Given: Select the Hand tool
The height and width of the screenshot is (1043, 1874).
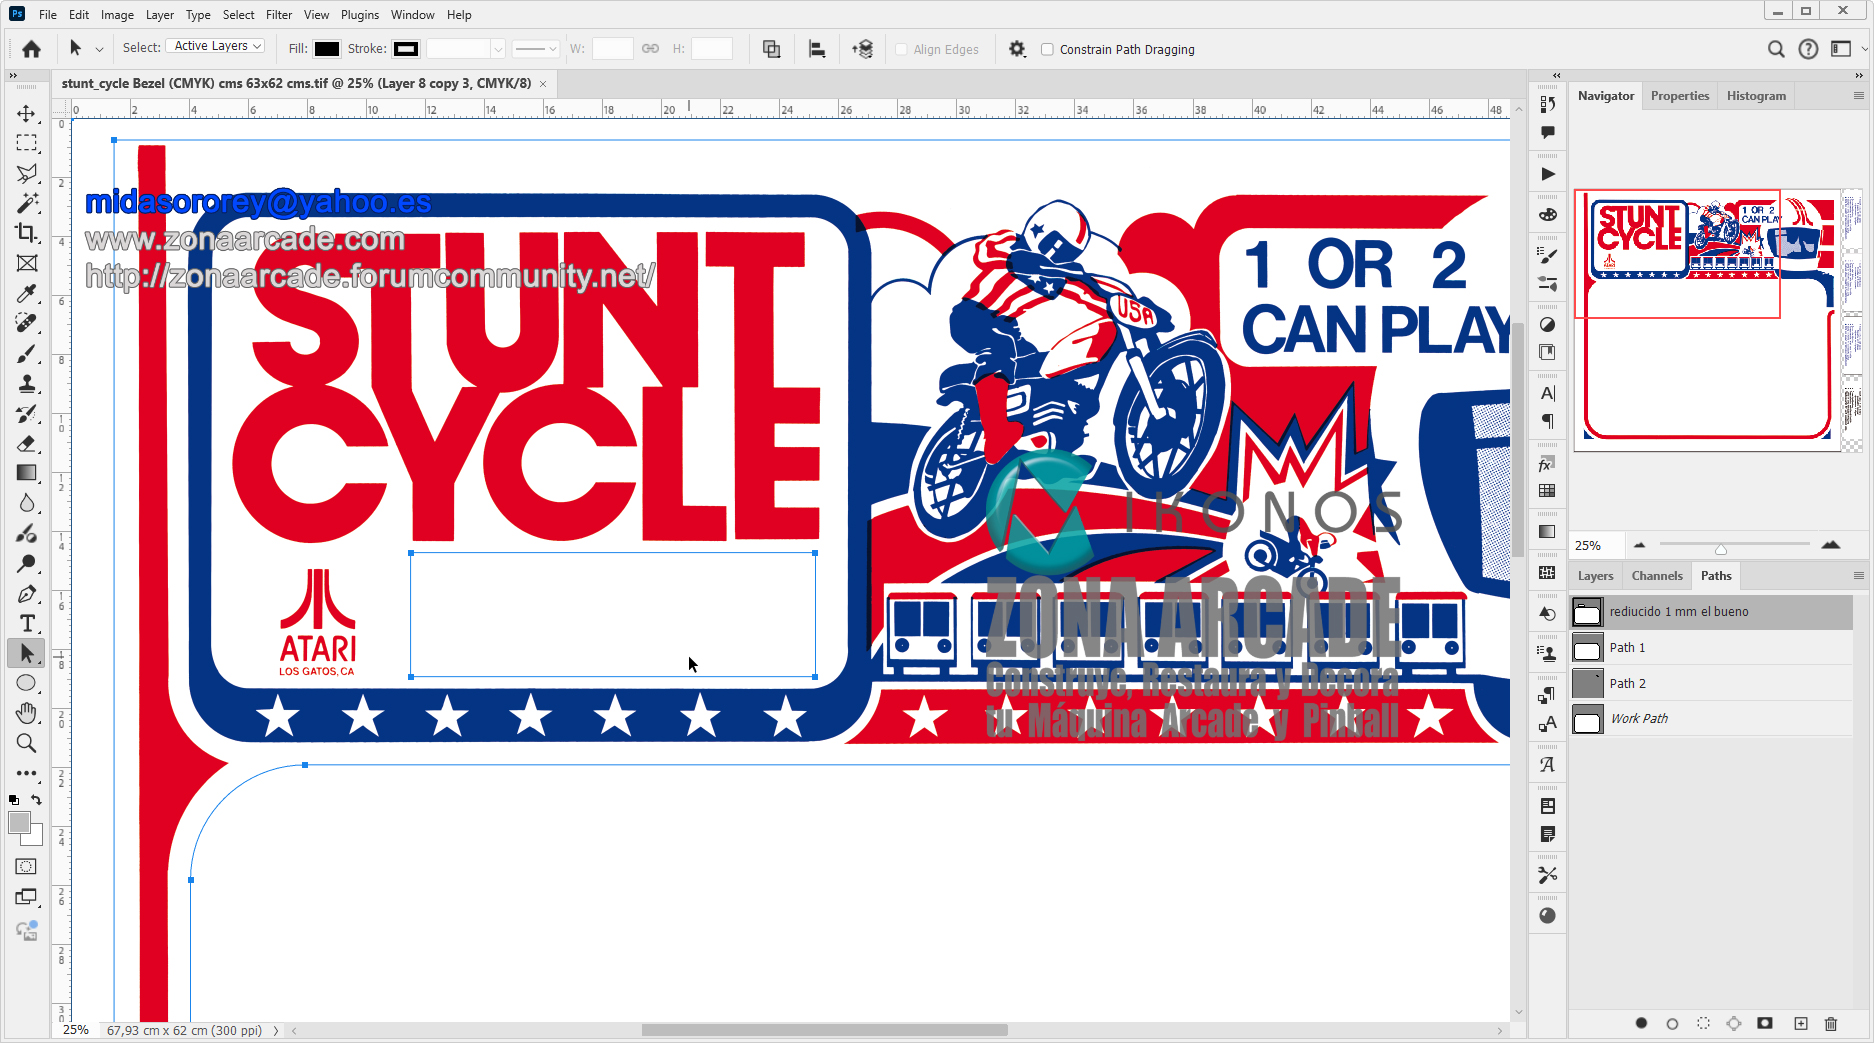Looking at the screenshot, I should [27, 713].
